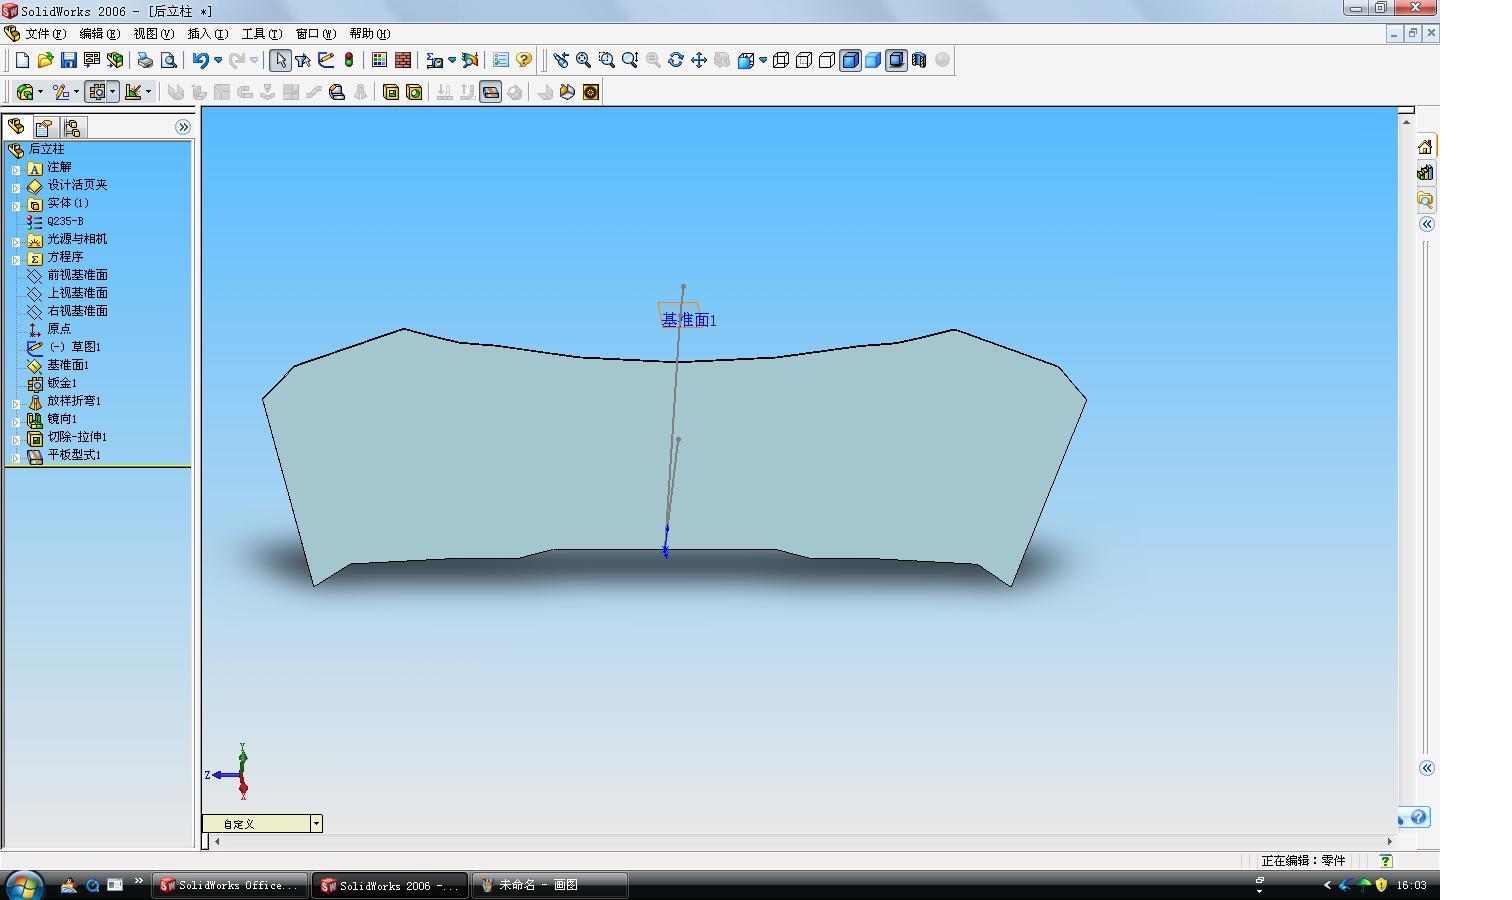The image size is (1512, 900).
Task: Open the view orientation 自定义 dropdown
Action: point(316,824)
